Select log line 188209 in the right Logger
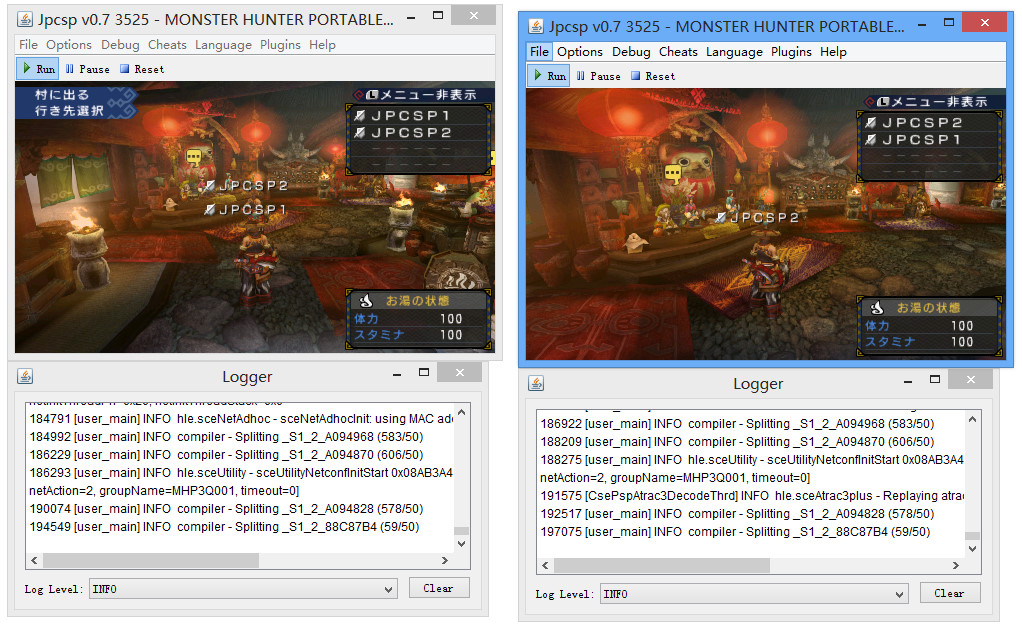1022x633 pixels. [x=737, y=442]
